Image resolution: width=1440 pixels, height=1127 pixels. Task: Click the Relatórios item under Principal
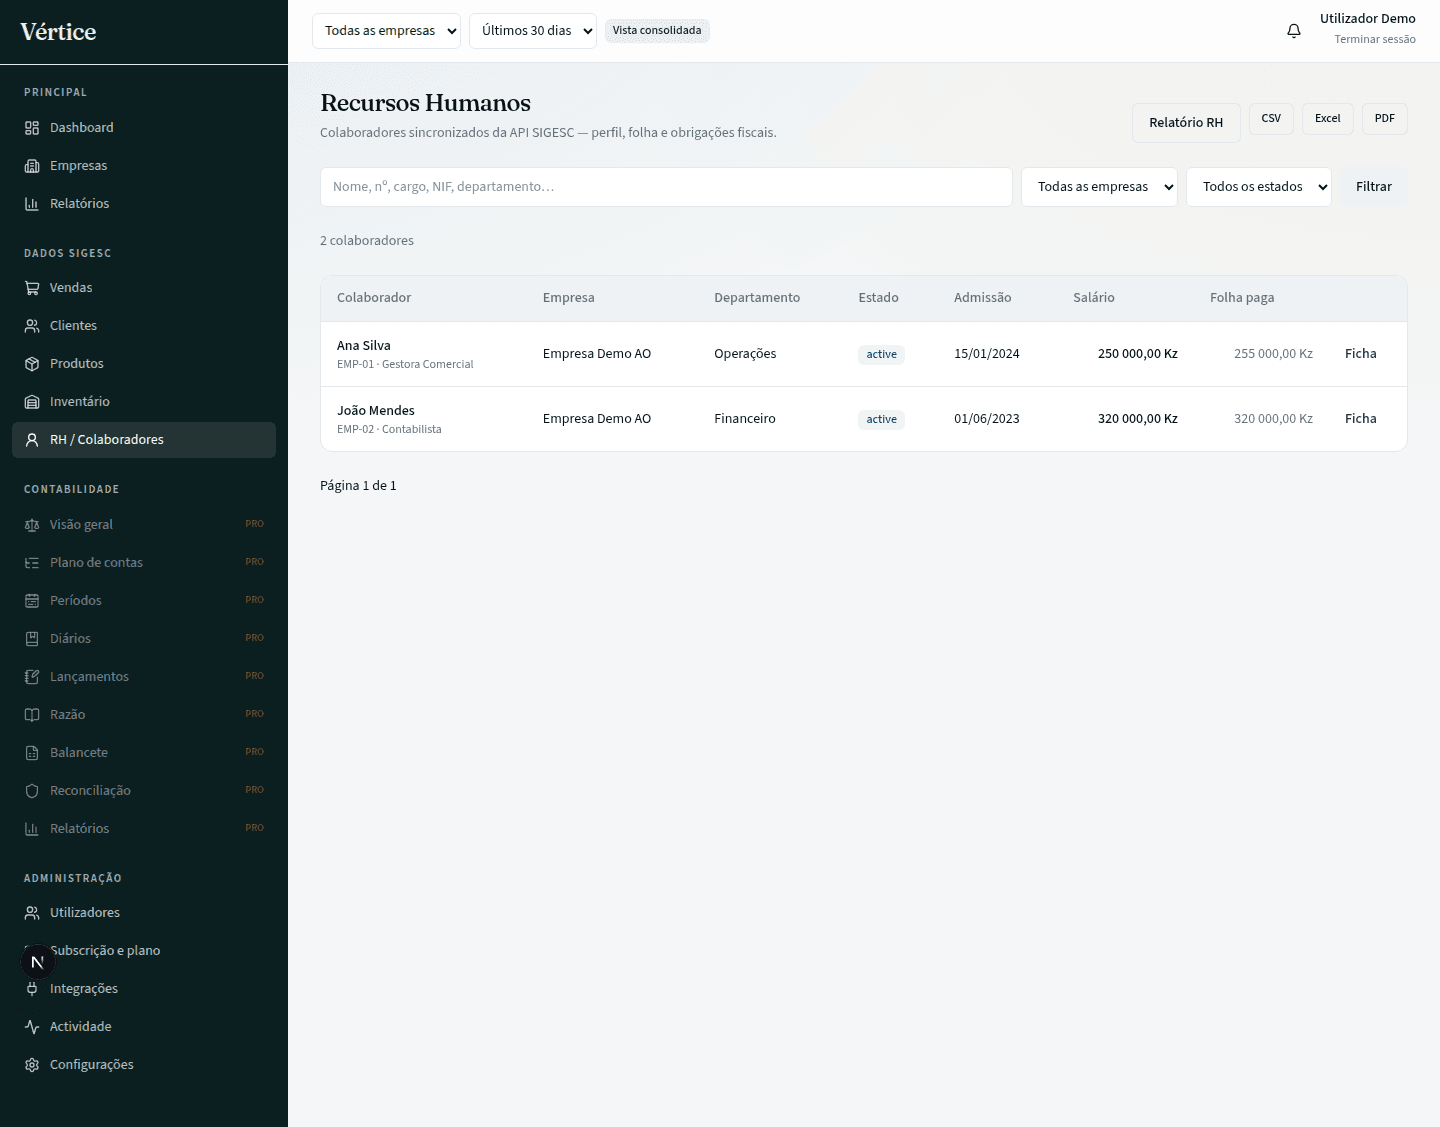pyautogui.click(x=144, y=204)
